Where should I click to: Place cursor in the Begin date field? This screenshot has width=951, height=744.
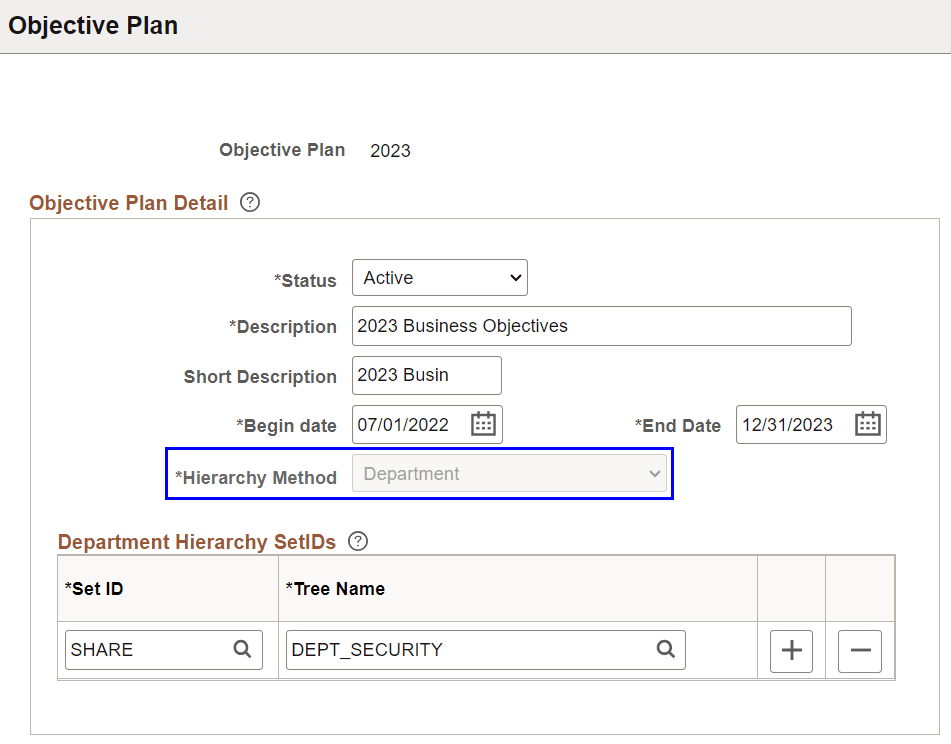(x=410, y=424)
